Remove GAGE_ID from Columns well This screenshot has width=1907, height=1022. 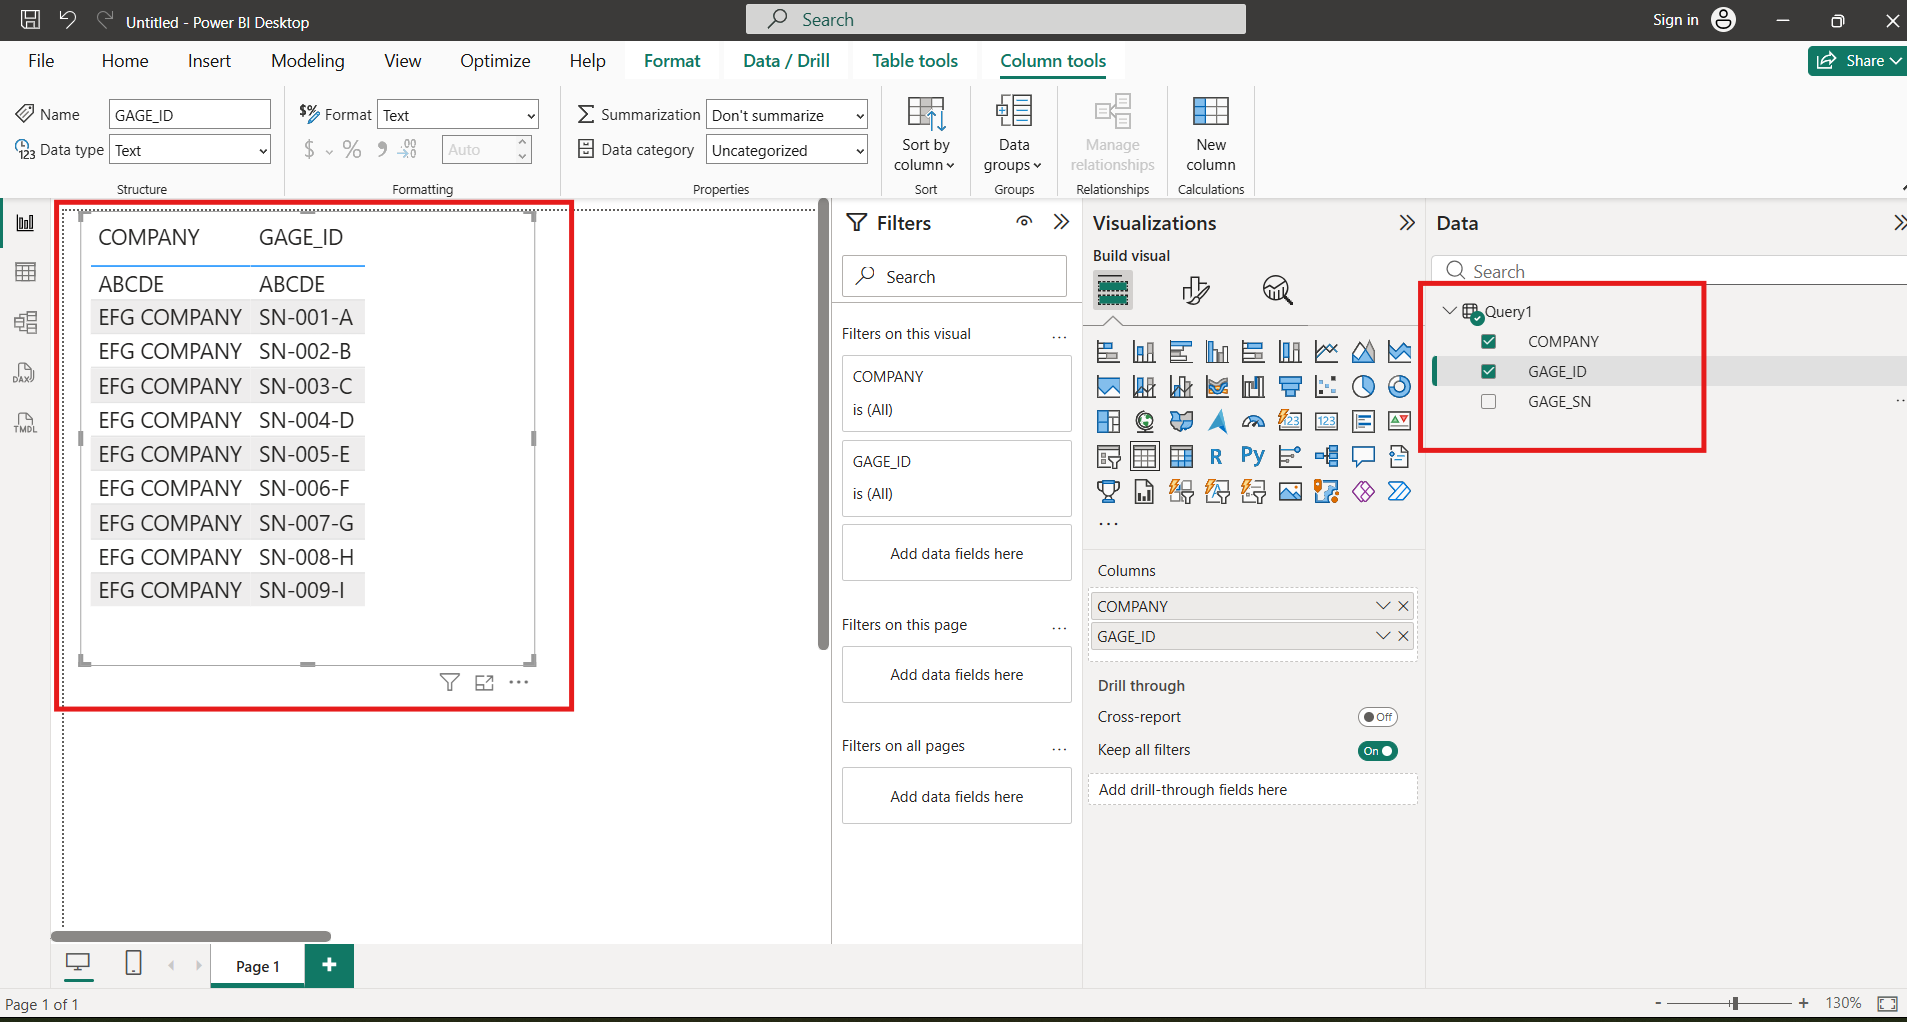click(x=1403, y=636)
